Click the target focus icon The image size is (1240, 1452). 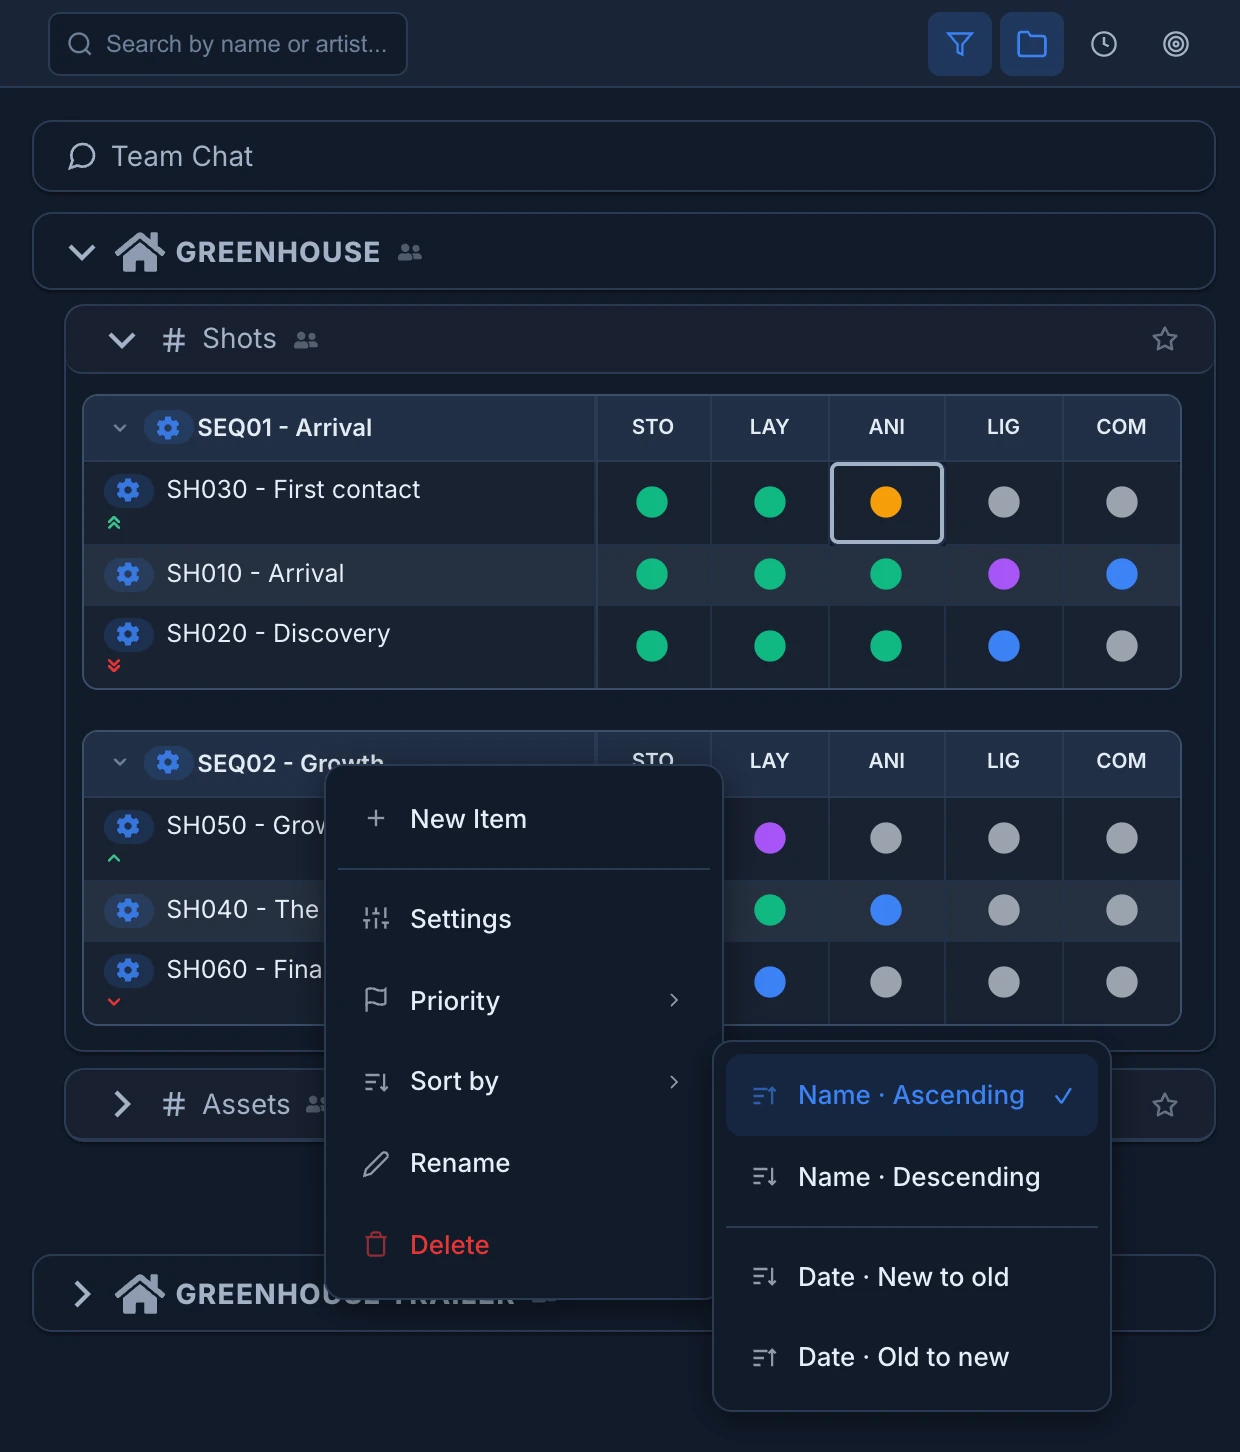pyautogui.click(x=1176, y=44)
